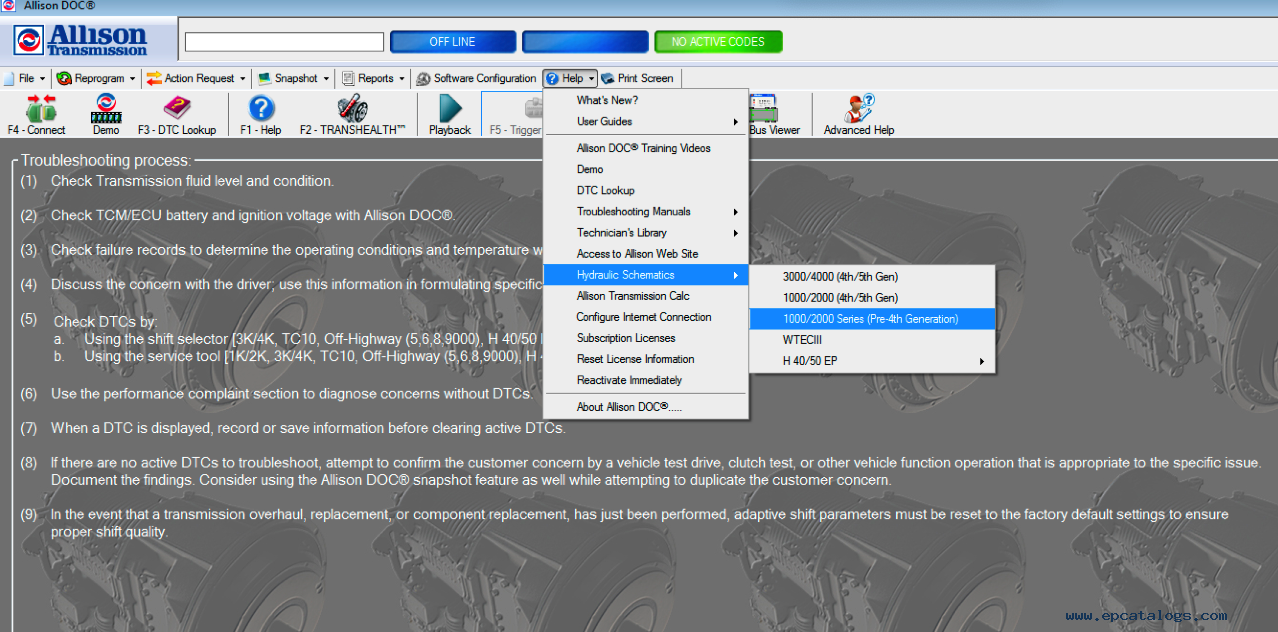Expand the H 40/50 EP submenu
The image size is (1278, 632).
pyautogui.click(x=872, y=361)
